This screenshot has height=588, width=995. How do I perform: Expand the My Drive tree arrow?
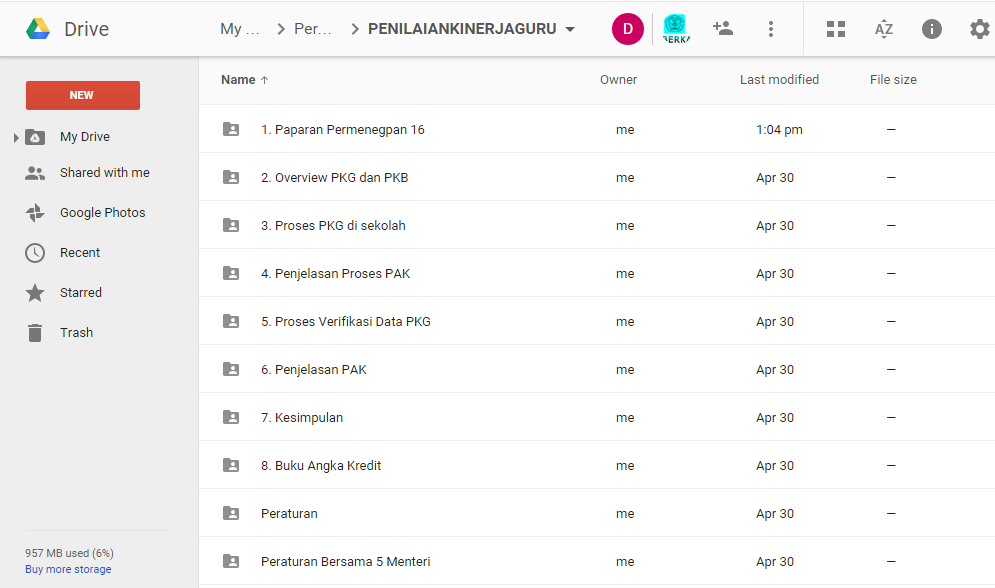point(16,137)
